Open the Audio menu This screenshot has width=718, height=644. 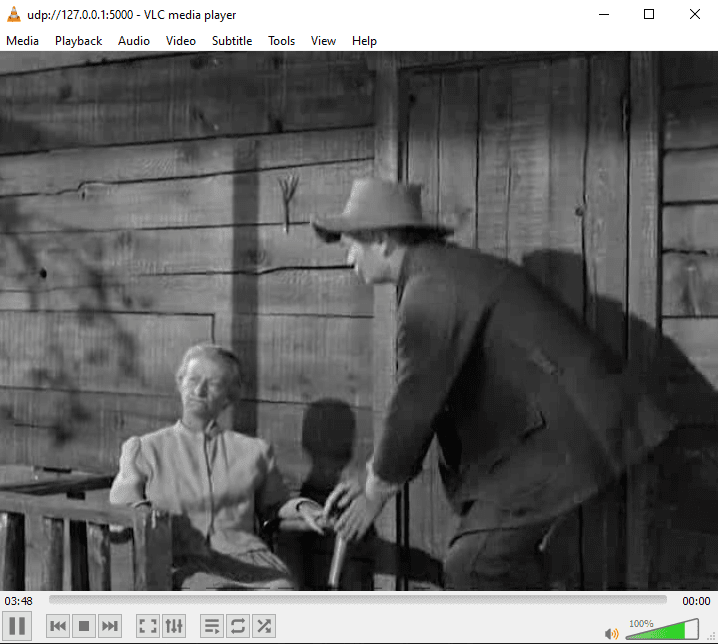134,41
